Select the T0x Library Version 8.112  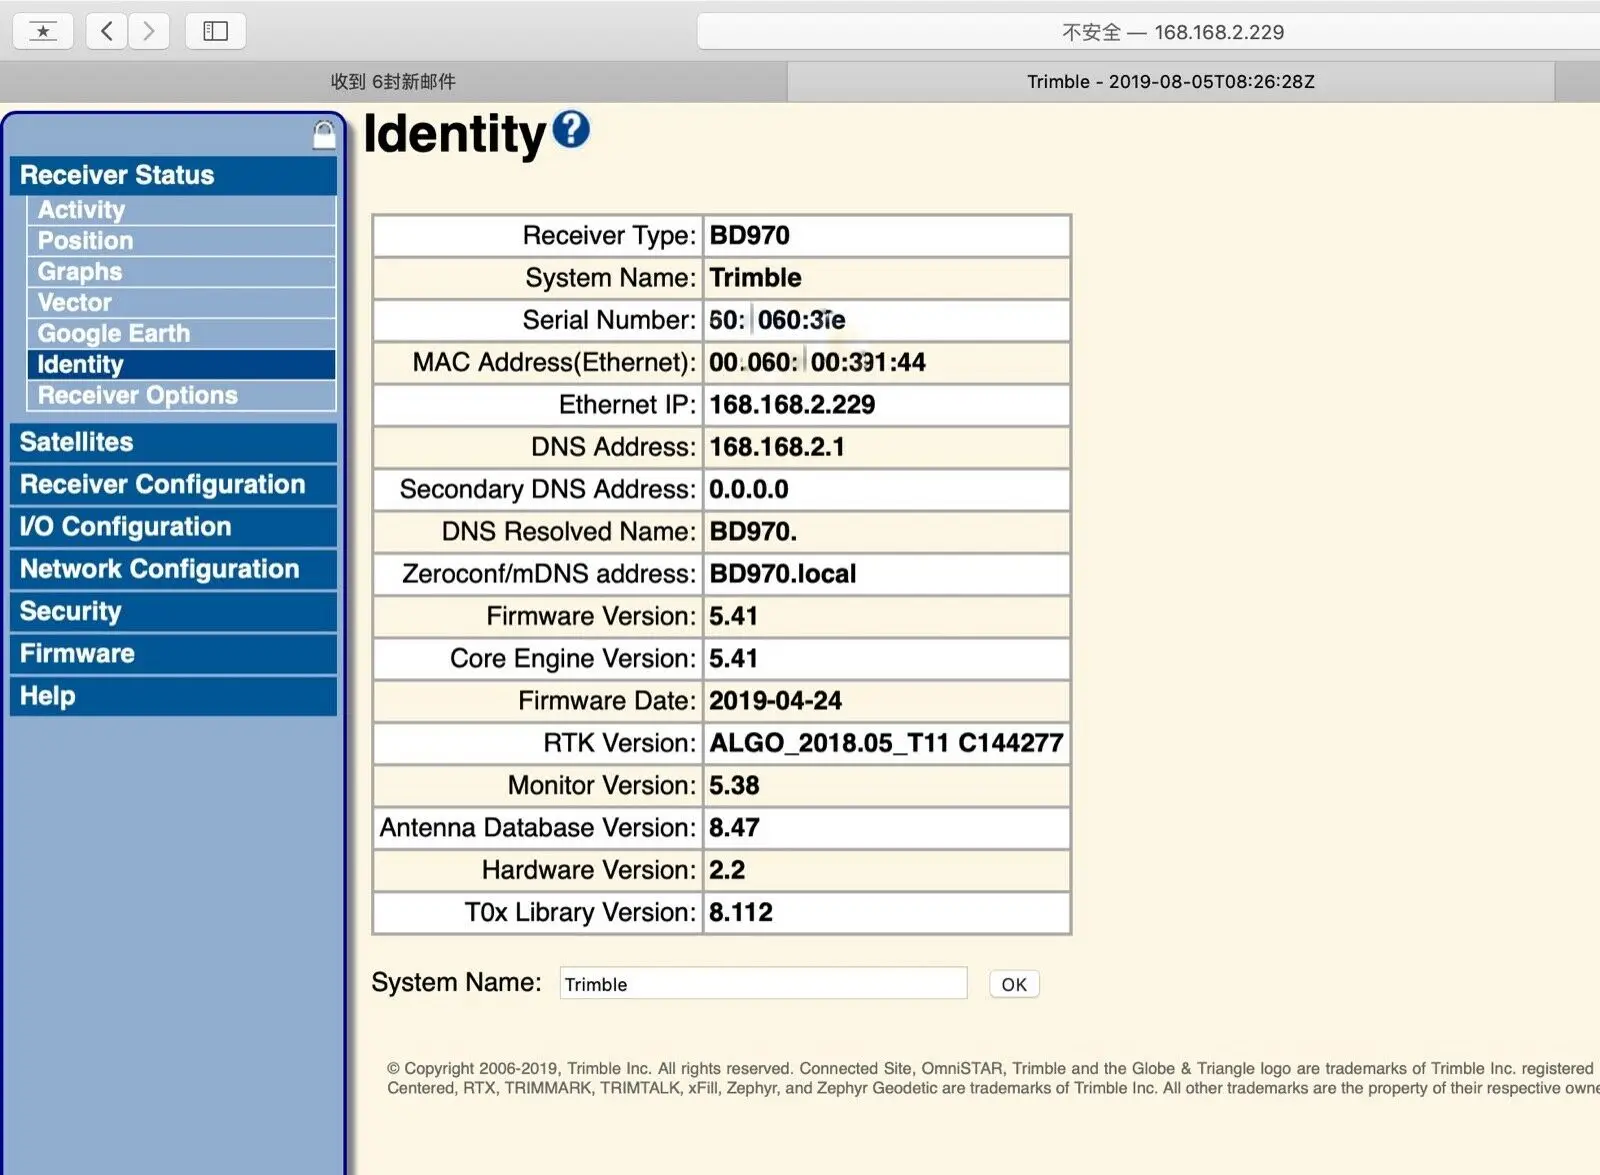click(741, 913)
